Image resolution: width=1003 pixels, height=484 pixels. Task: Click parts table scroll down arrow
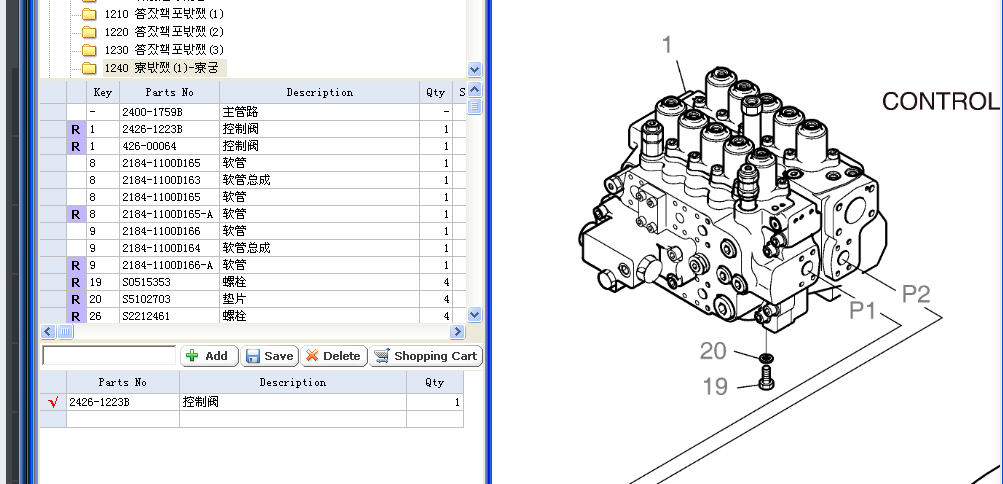(474, 314)
